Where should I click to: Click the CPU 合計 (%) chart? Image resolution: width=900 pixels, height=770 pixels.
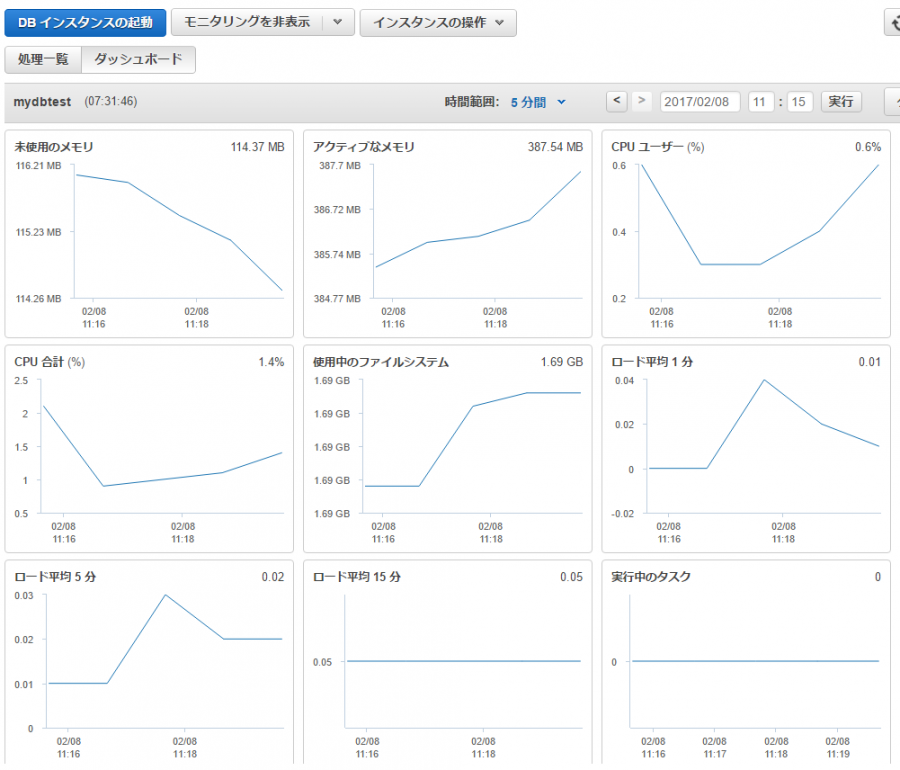(x=149, y=449)
